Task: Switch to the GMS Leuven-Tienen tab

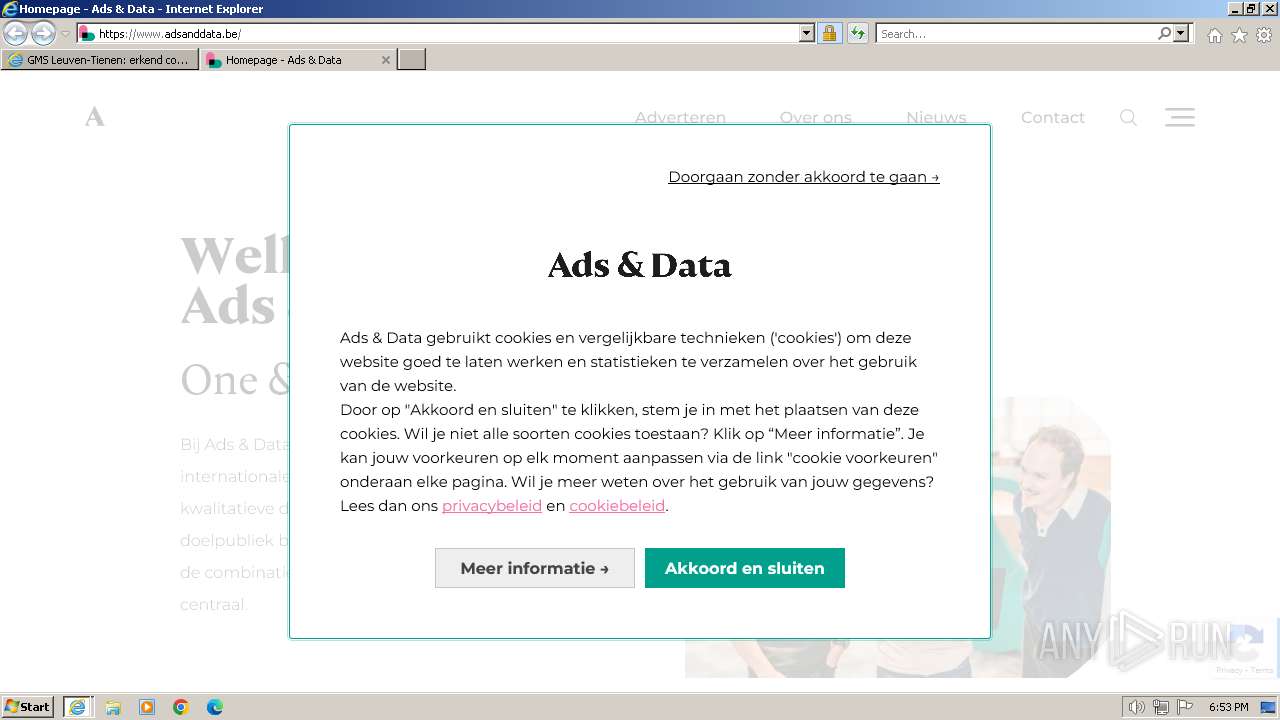Action: coord(99,60)
